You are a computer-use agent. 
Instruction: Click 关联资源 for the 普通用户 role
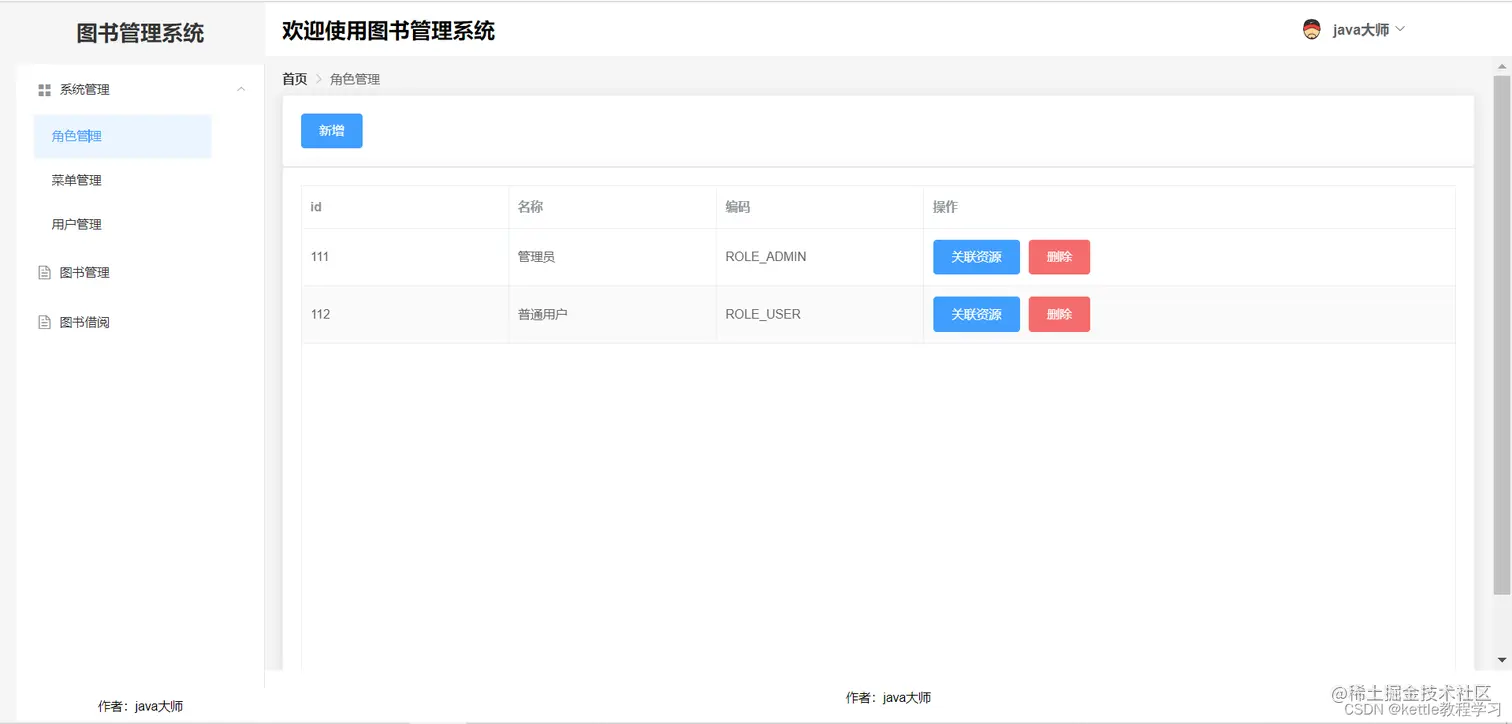point(975,314)
